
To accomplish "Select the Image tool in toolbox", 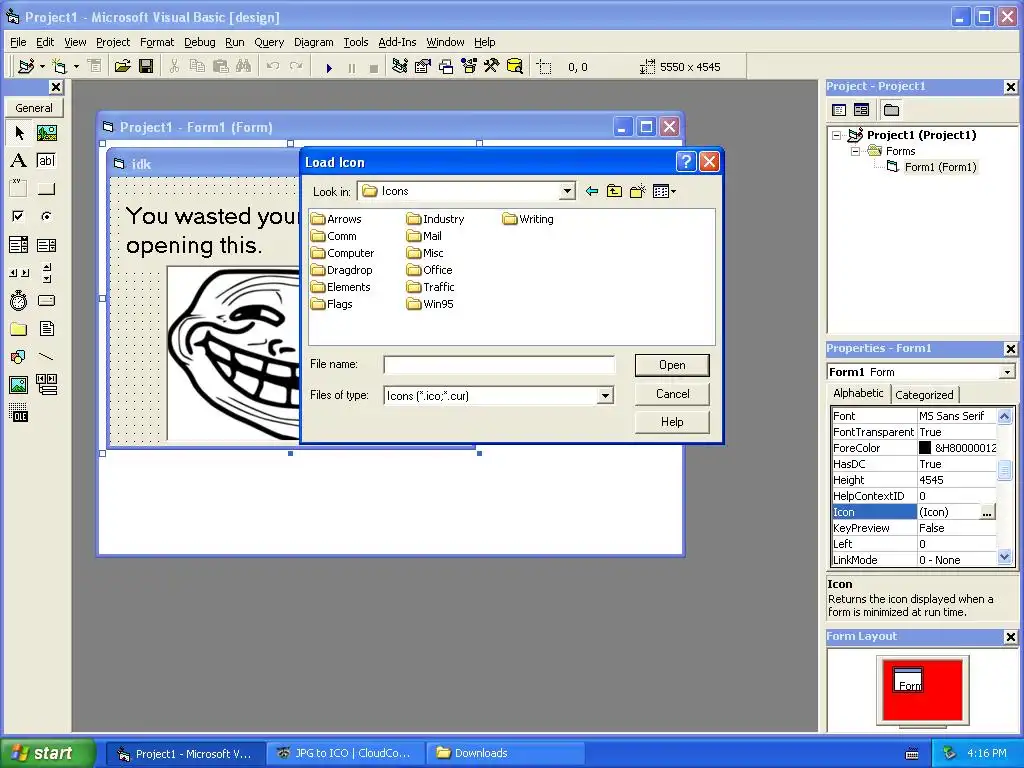I will [x=19, y=385].
